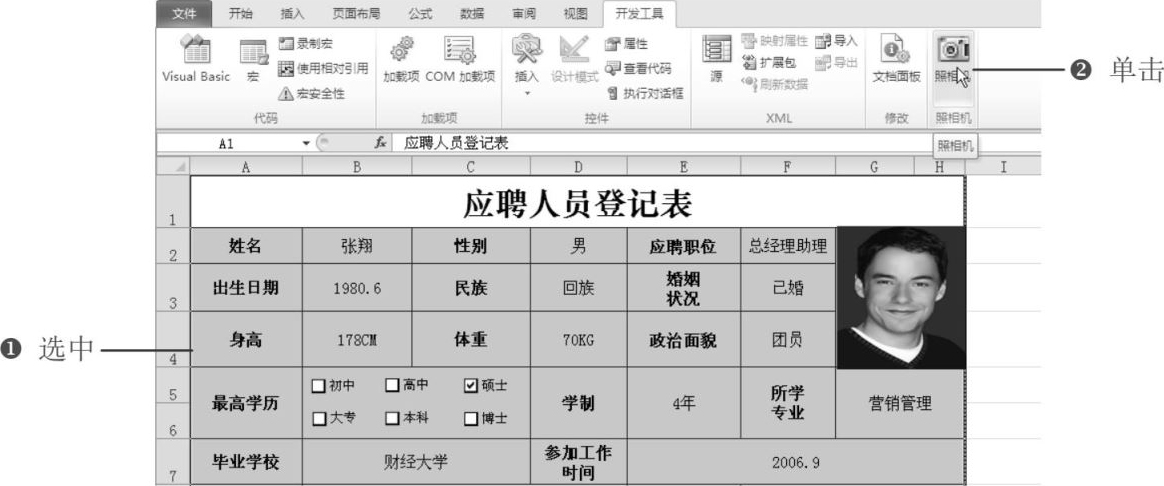Check the 本科 checkbox

tap(393, 418)
